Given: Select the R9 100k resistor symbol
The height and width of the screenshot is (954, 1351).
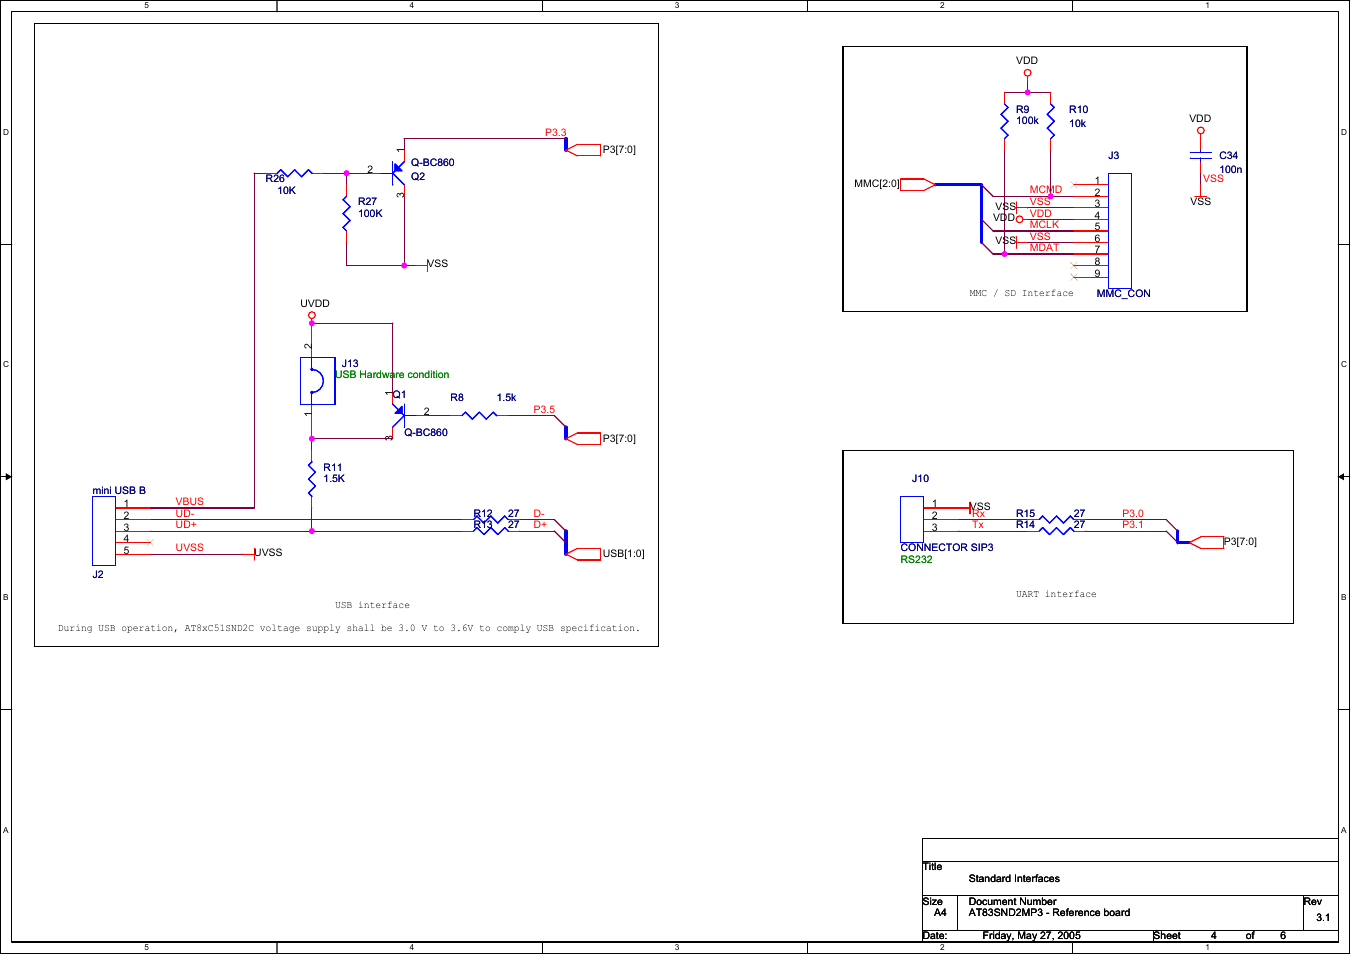Looking at the screenshot, I should pyautogui.click(x=1004, y=119).
